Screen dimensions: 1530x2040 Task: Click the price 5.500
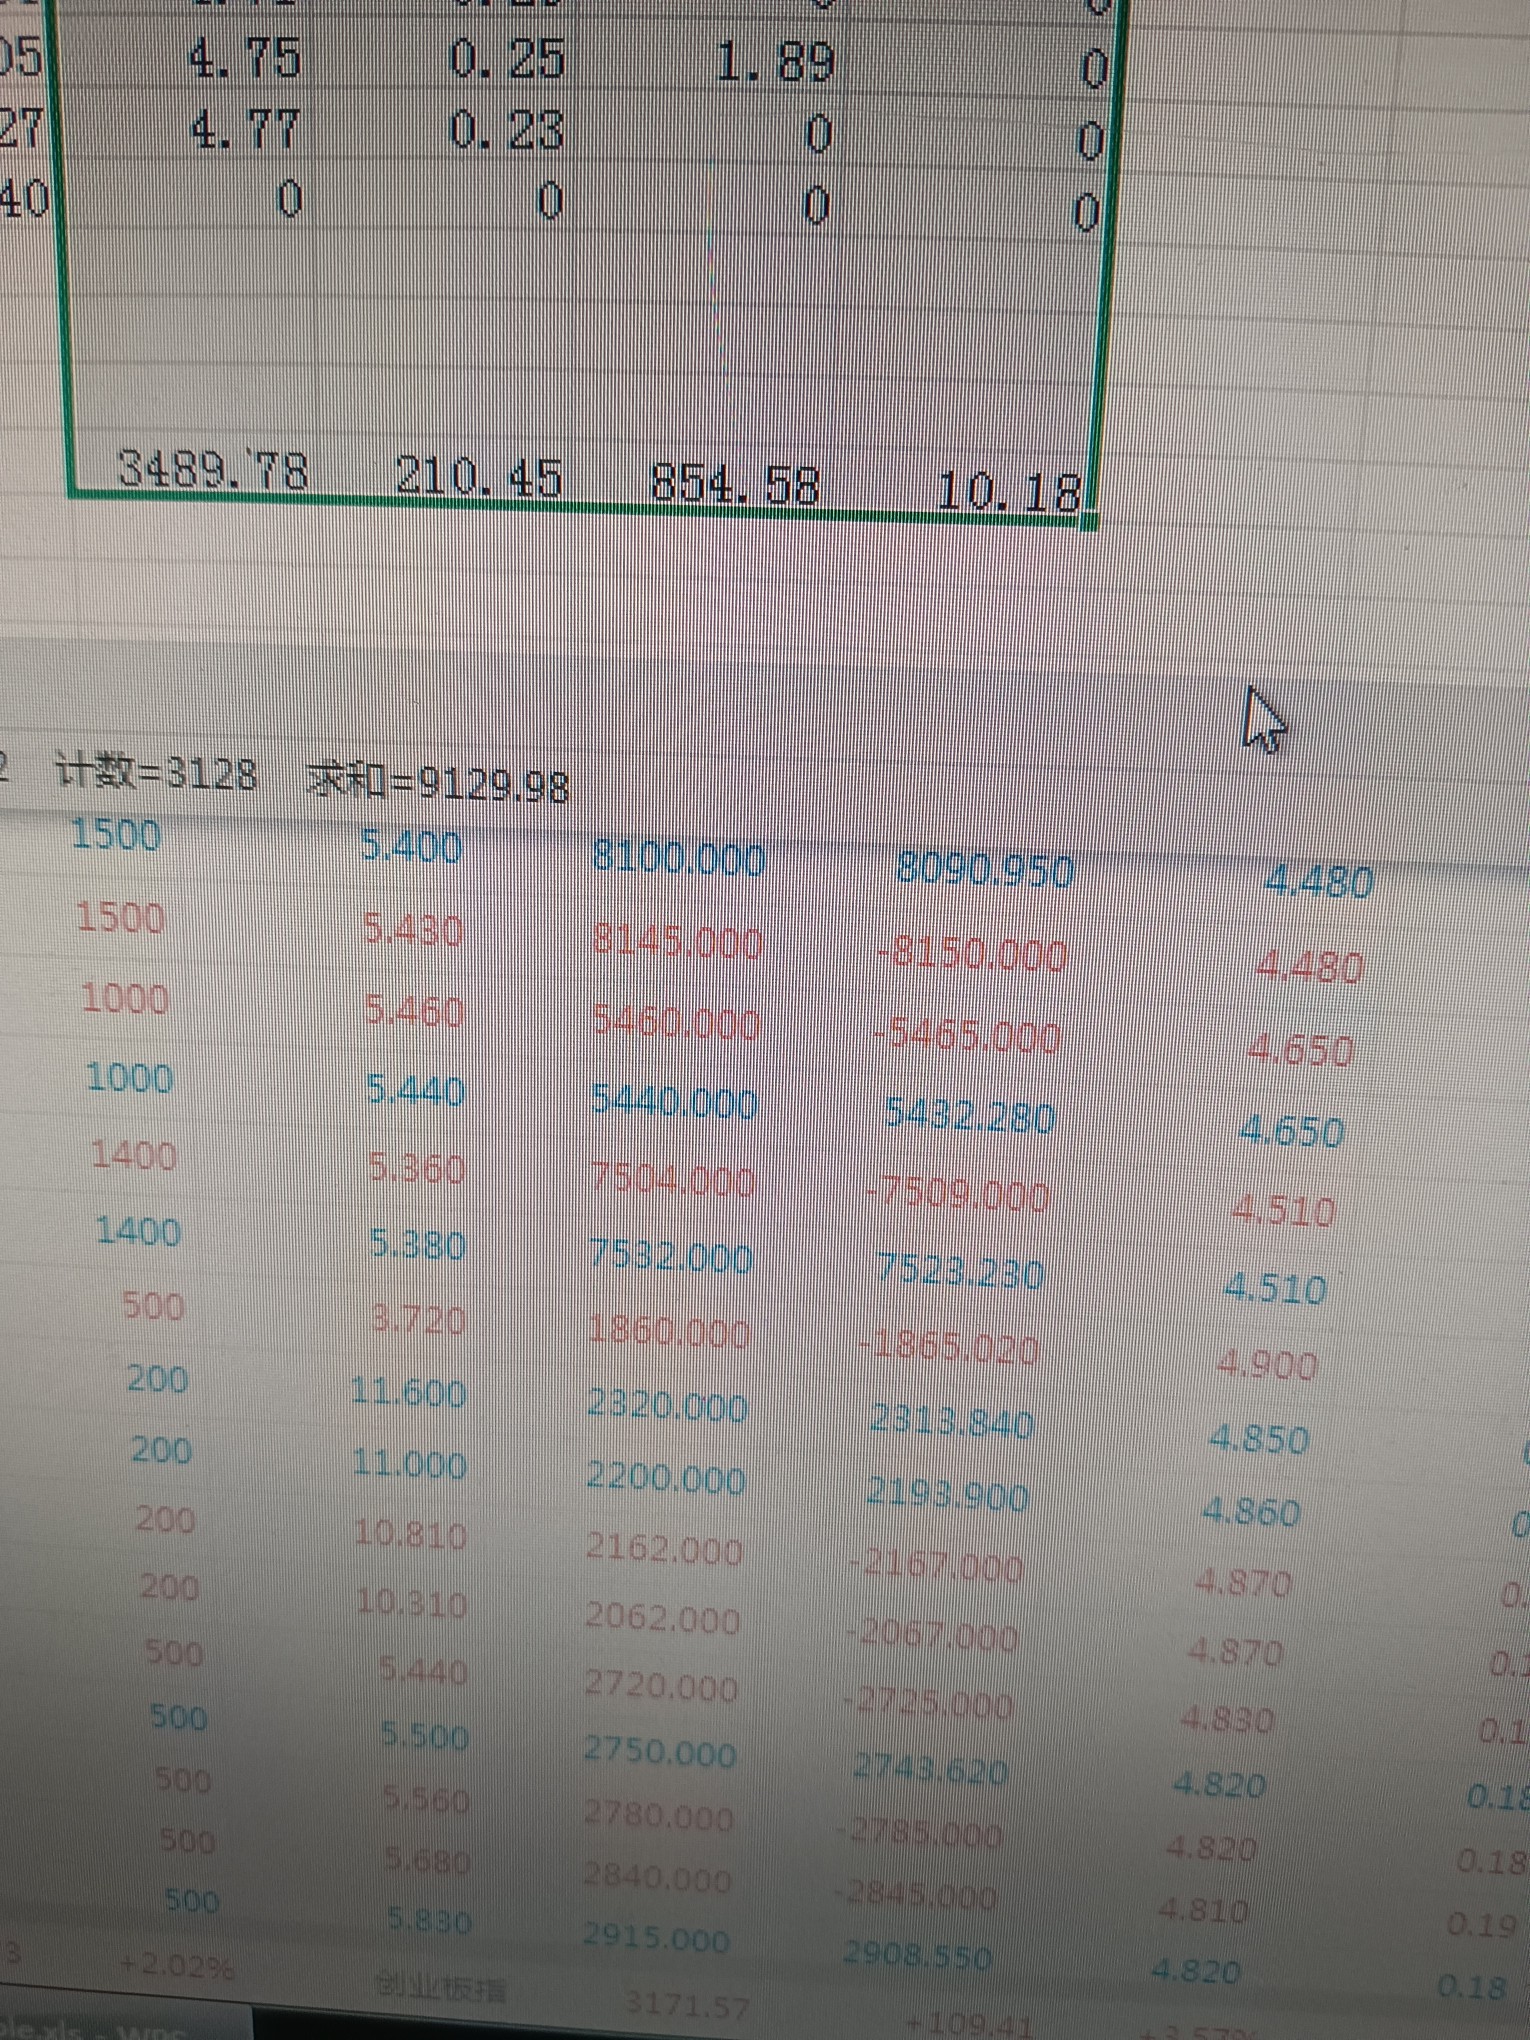(425, 1736)
